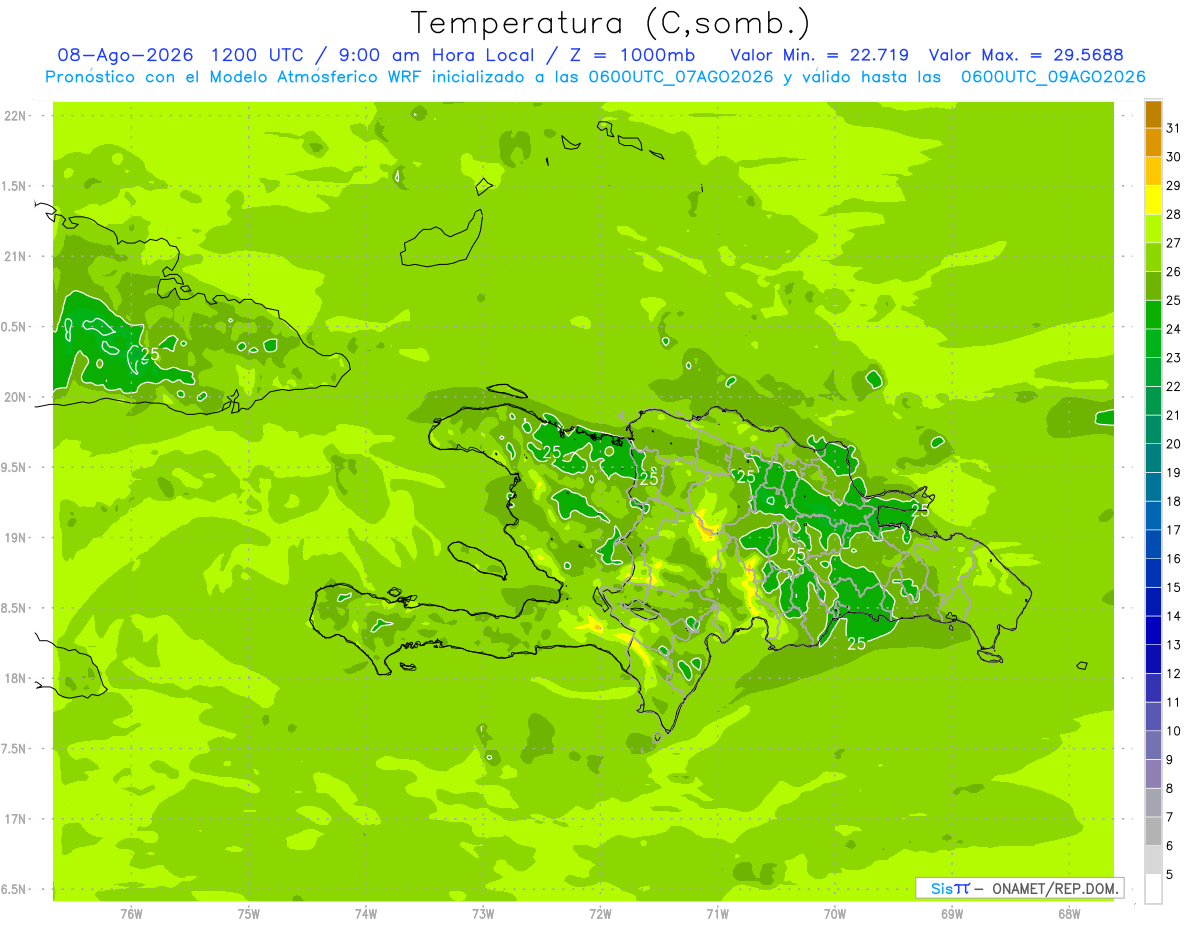Viewport: 1200px width, 927px height.
Task: Click the '5' legend scale value
Action: point(1170,875)
